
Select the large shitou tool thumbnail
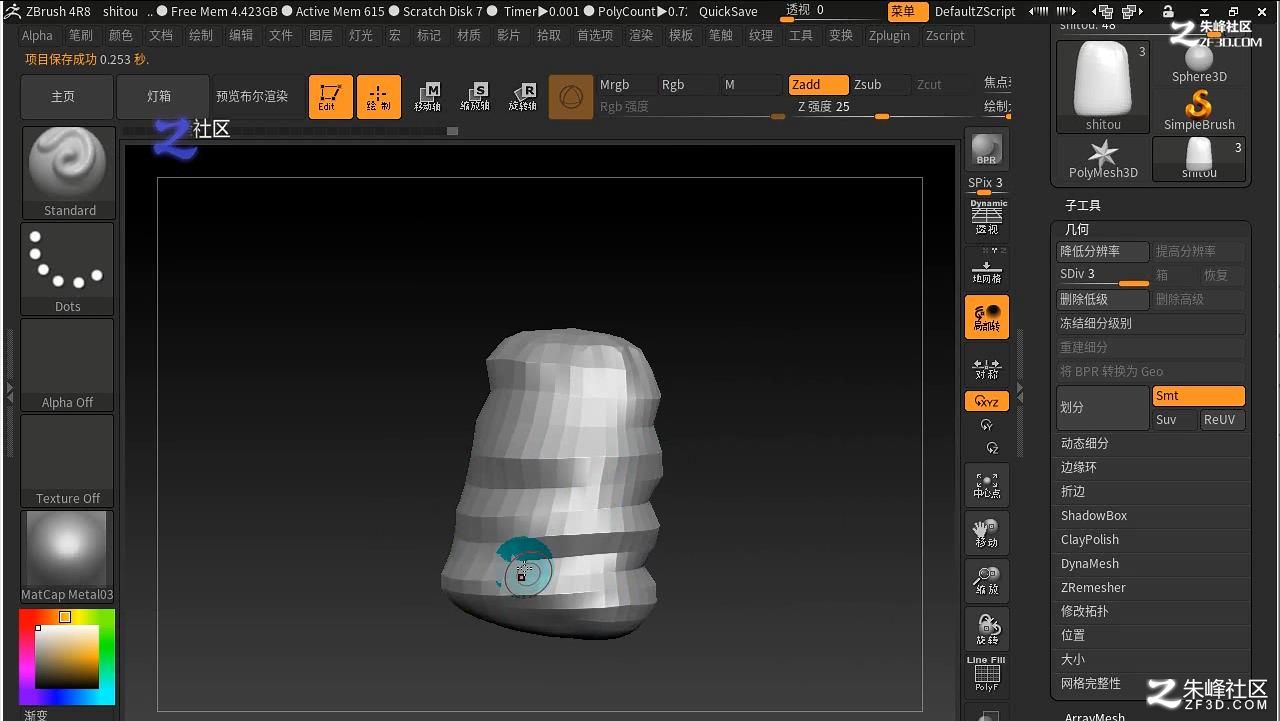tap(1103, 86)
